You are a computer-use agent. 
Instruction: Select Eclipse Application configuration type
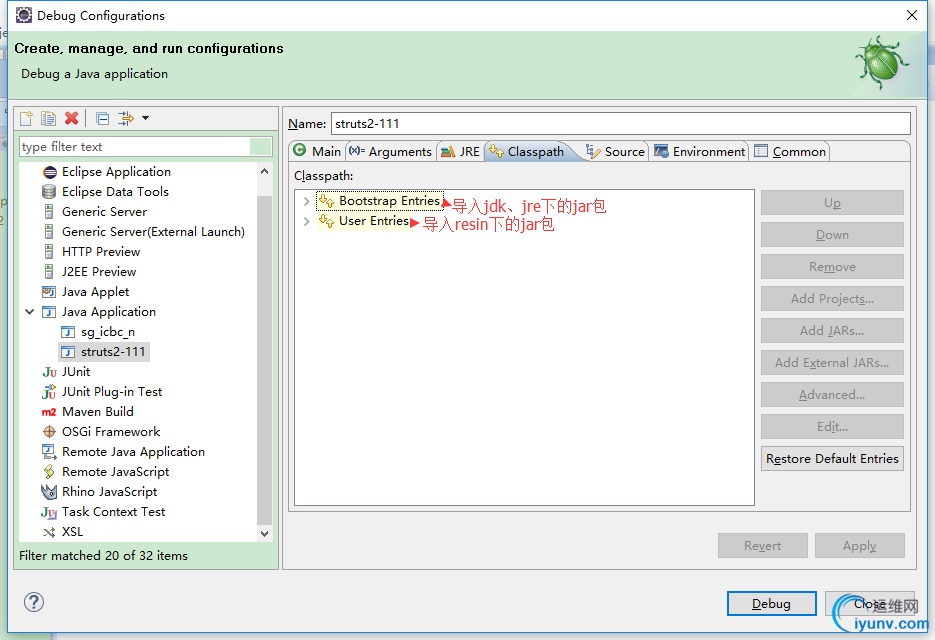pyautogui.click(x=116, y=172)
